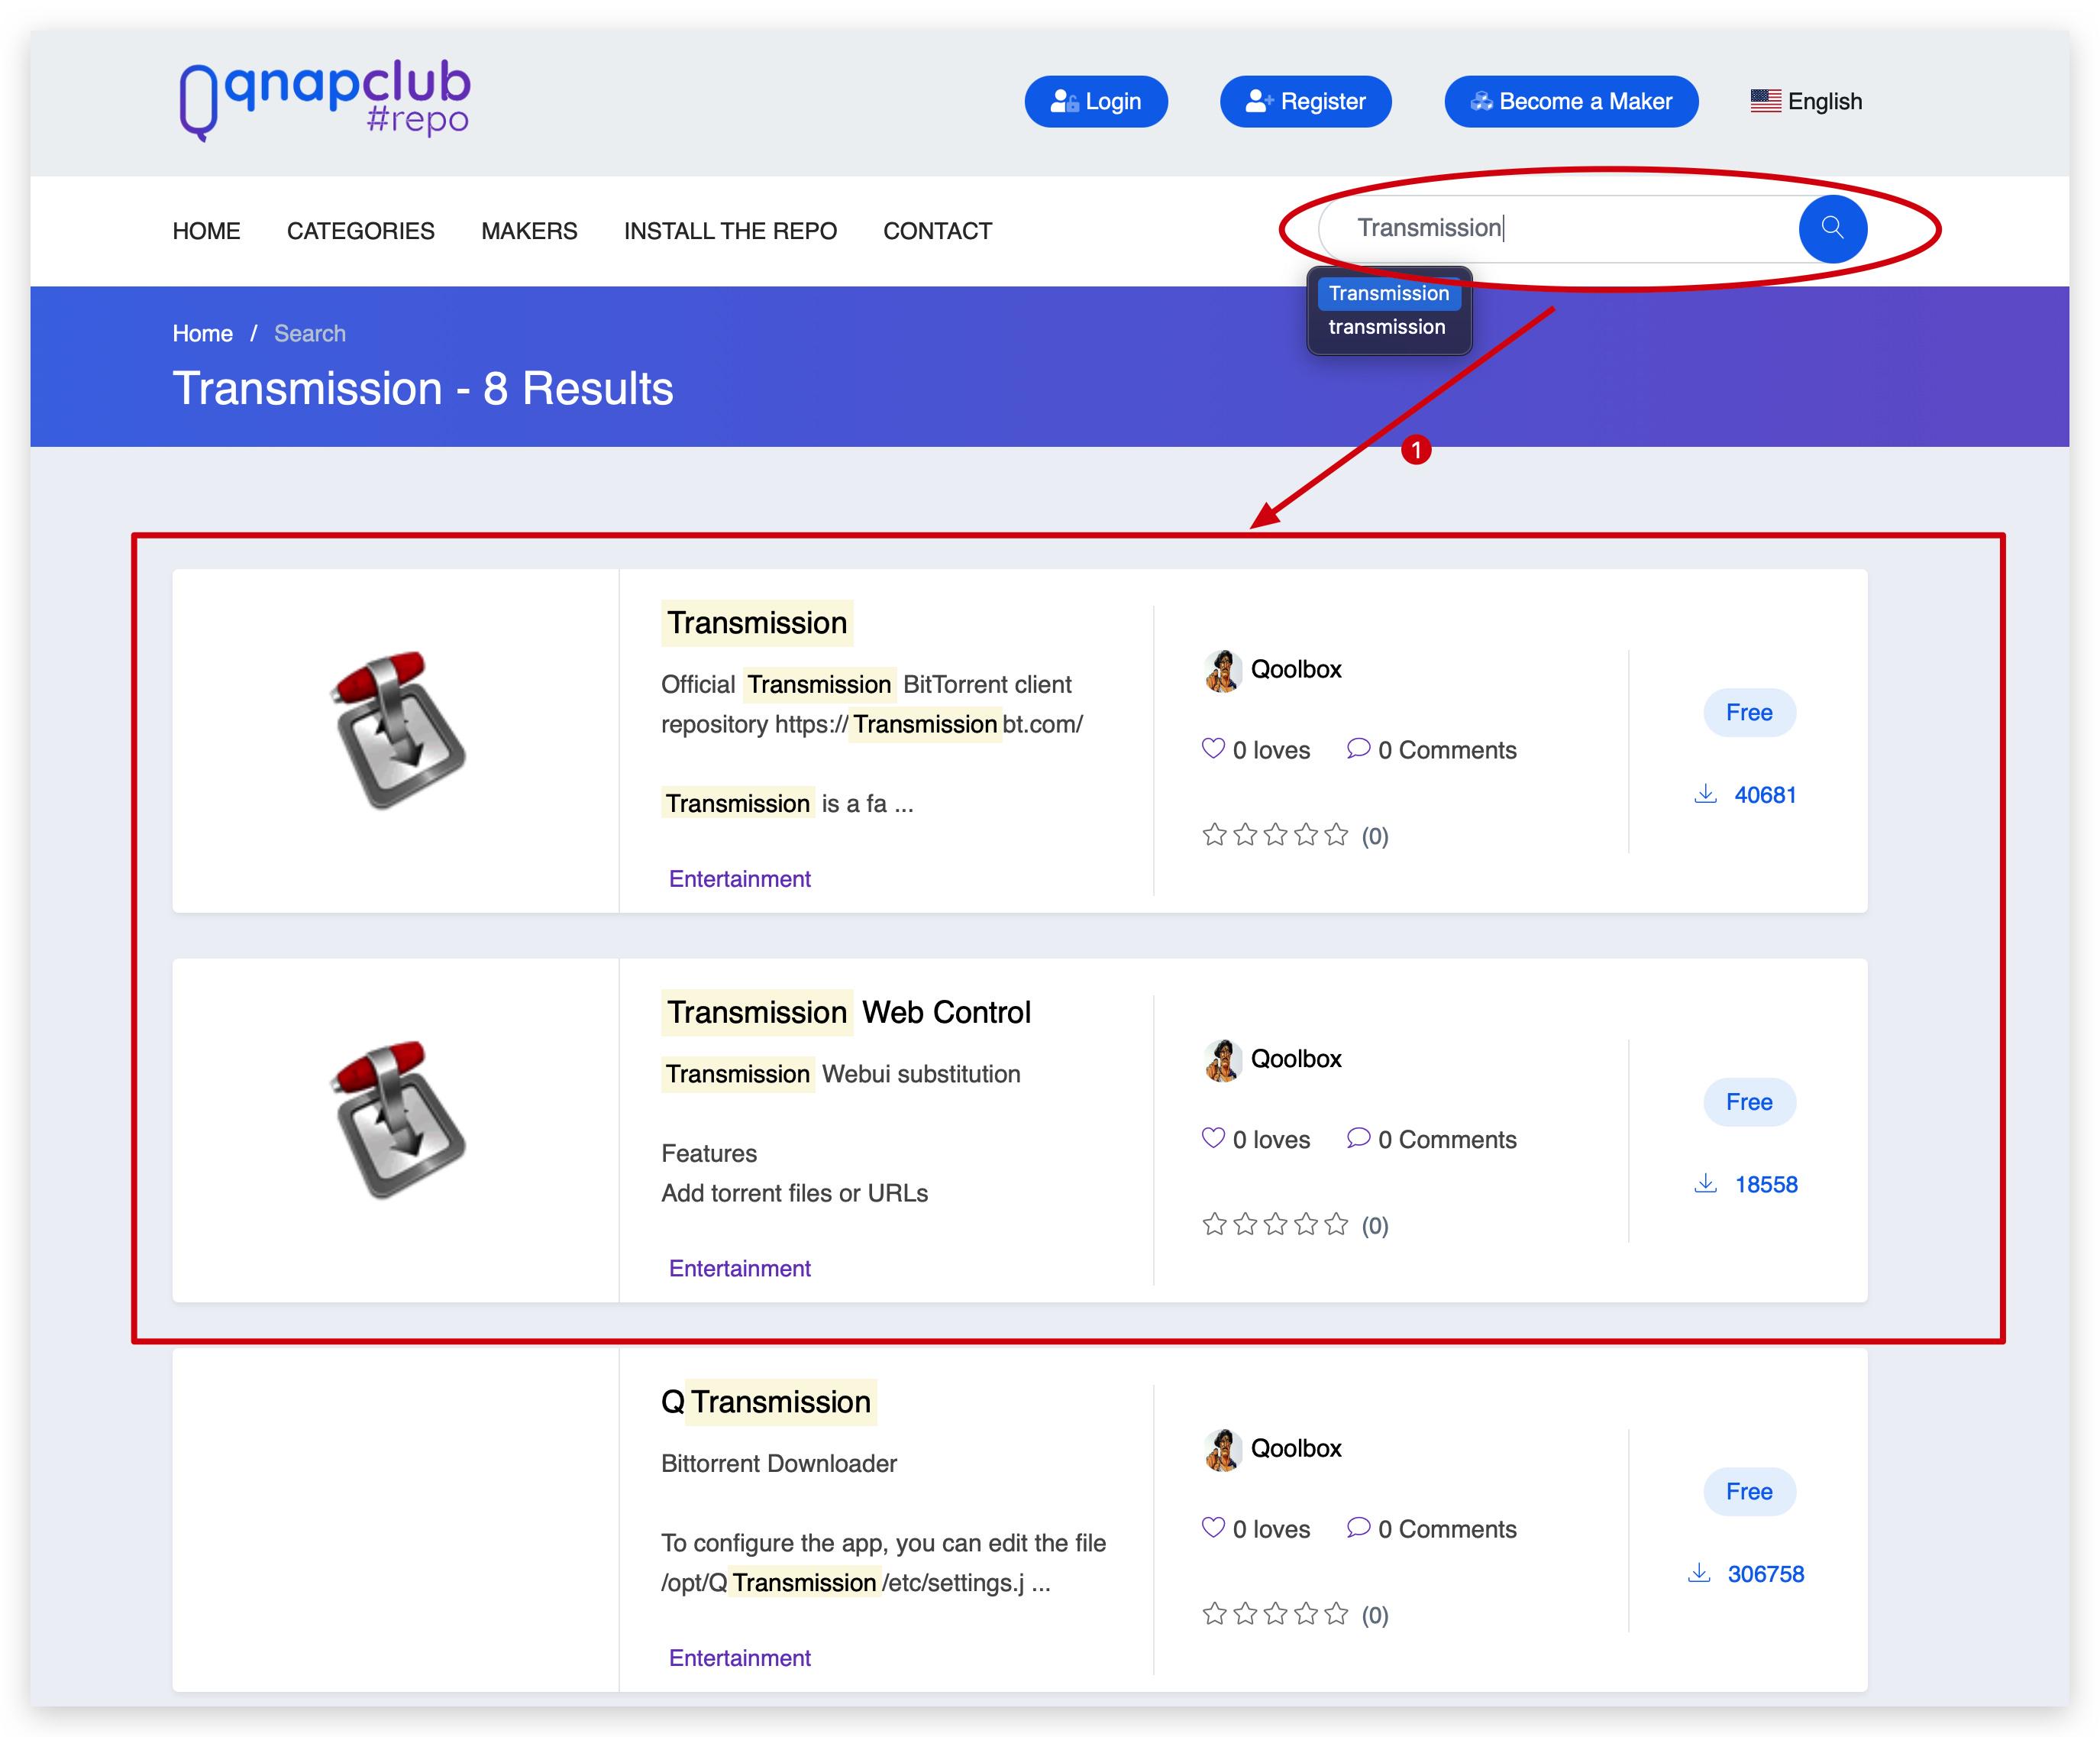Click star rating of Transmission Web Control

click(1275, 1225)
